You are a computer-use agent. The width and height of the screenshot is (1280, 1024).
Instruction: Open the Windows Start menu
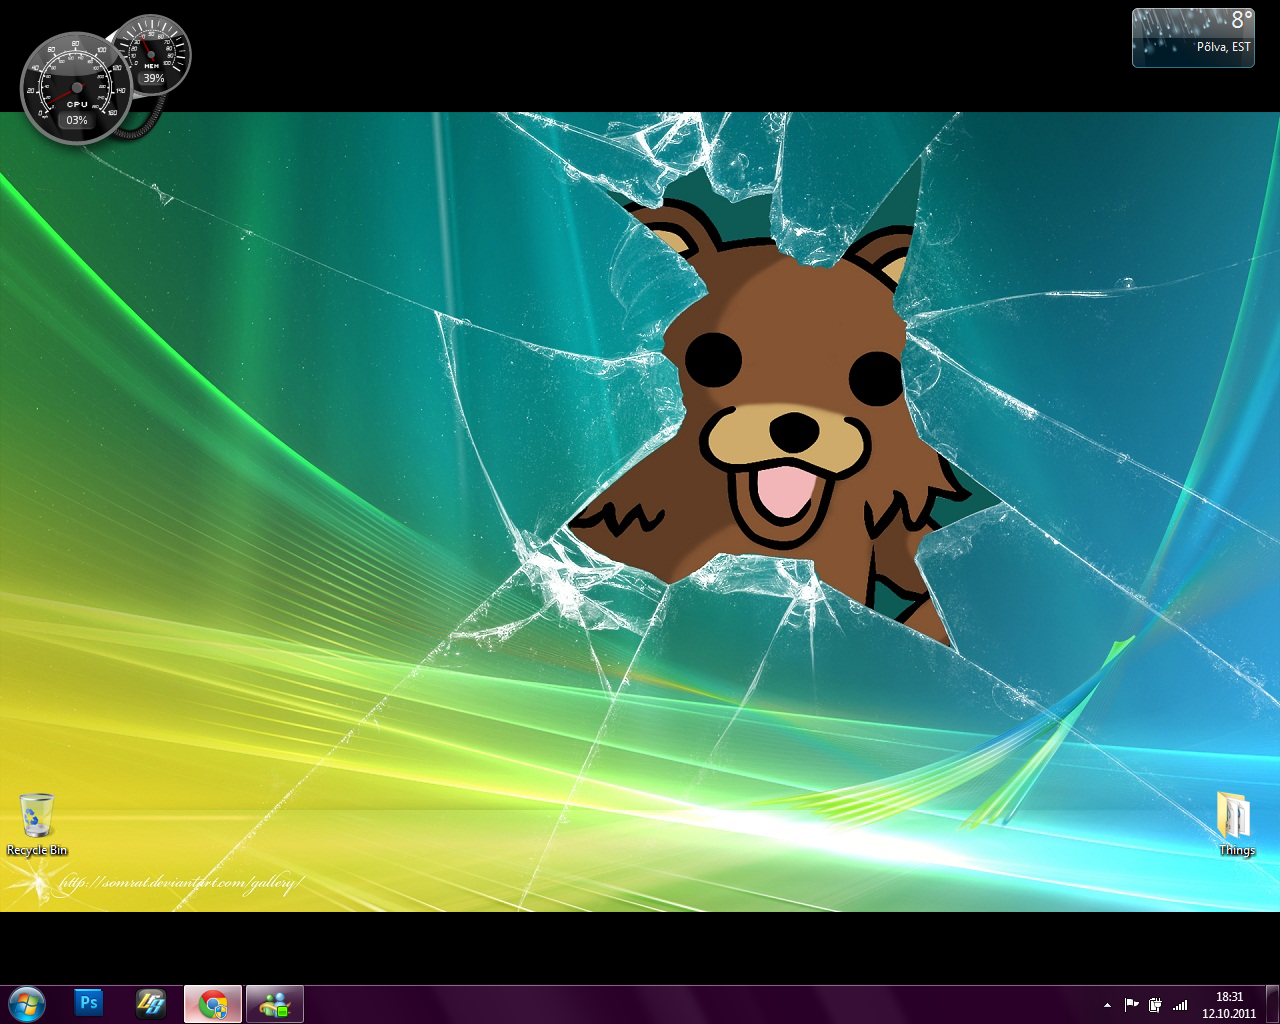pyautogui.click(x=27, y=1004)
